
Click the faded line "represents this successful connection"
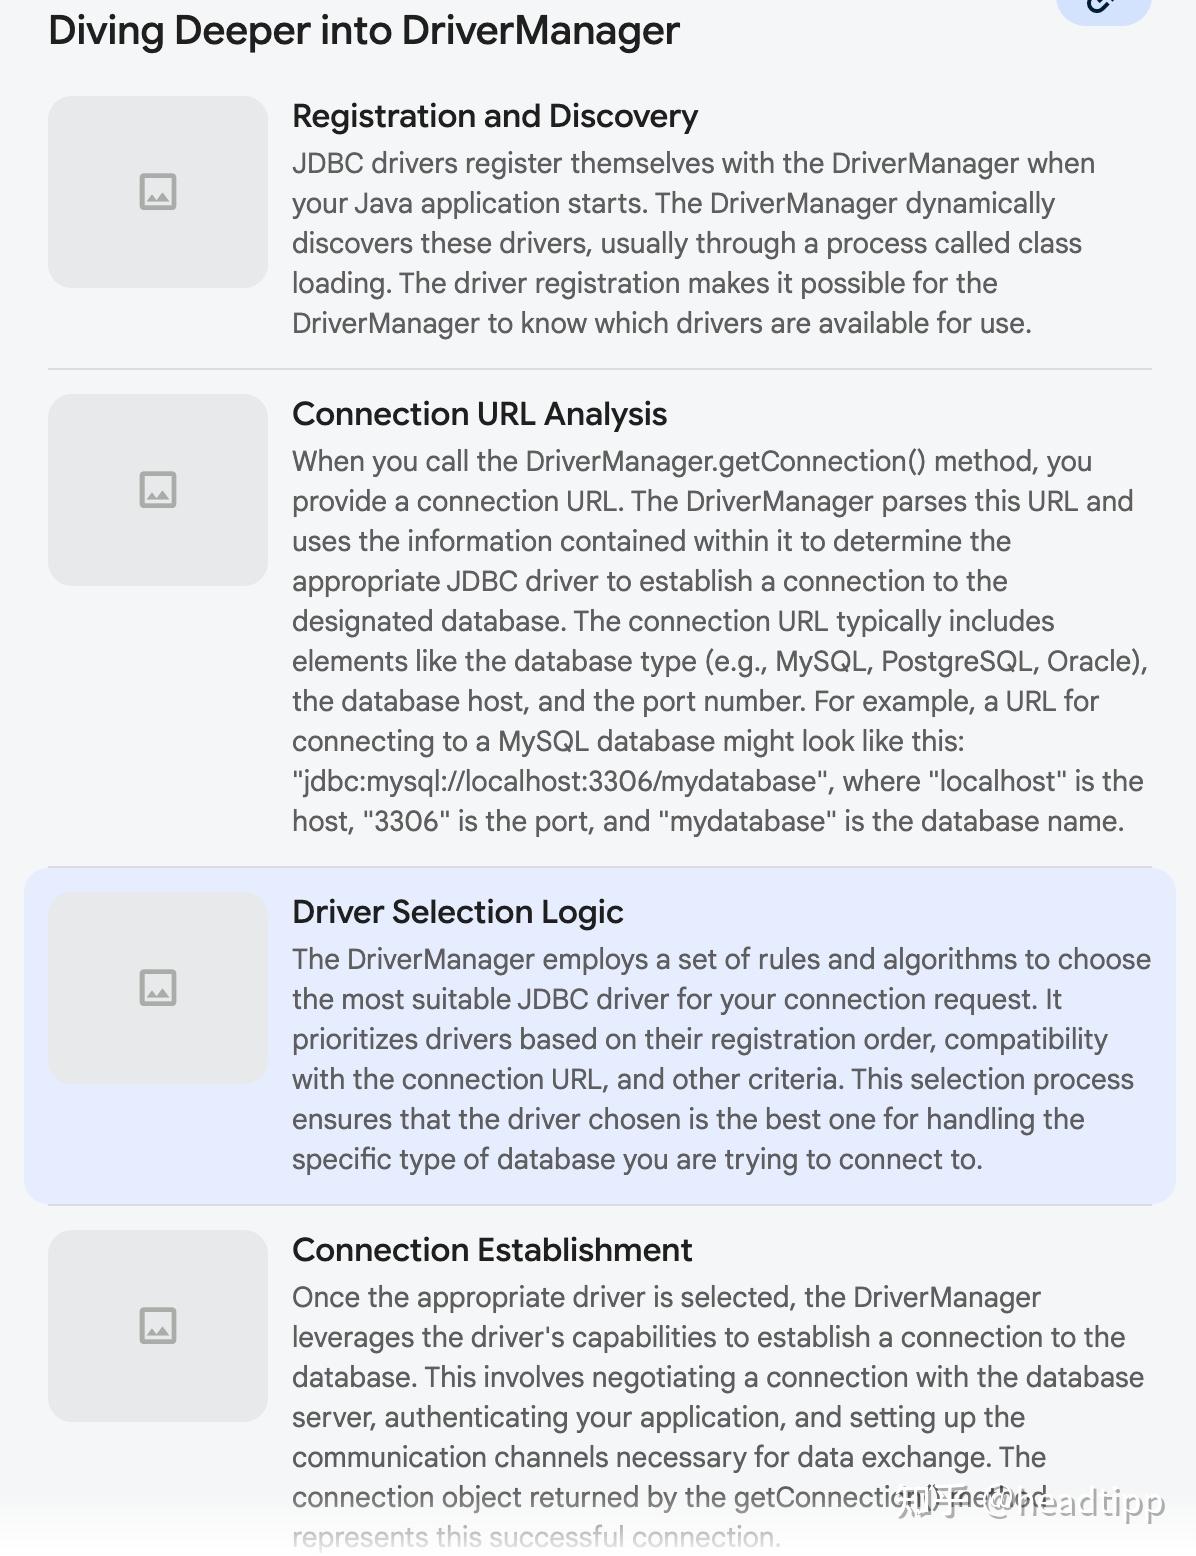tap(535, 1537)
